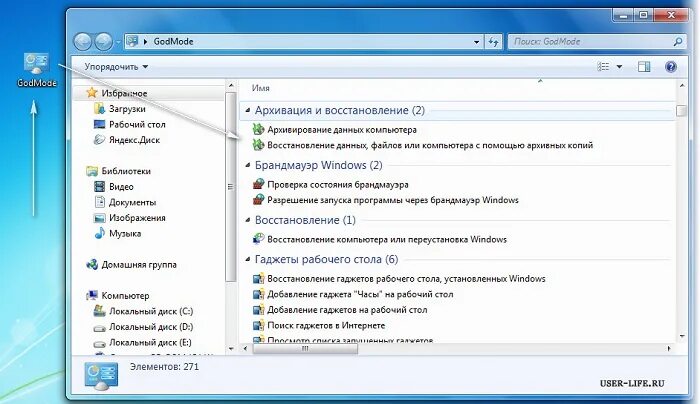Open Яндекс.Диск in the sidebar

pyautogui.click(x=134, y=140)
